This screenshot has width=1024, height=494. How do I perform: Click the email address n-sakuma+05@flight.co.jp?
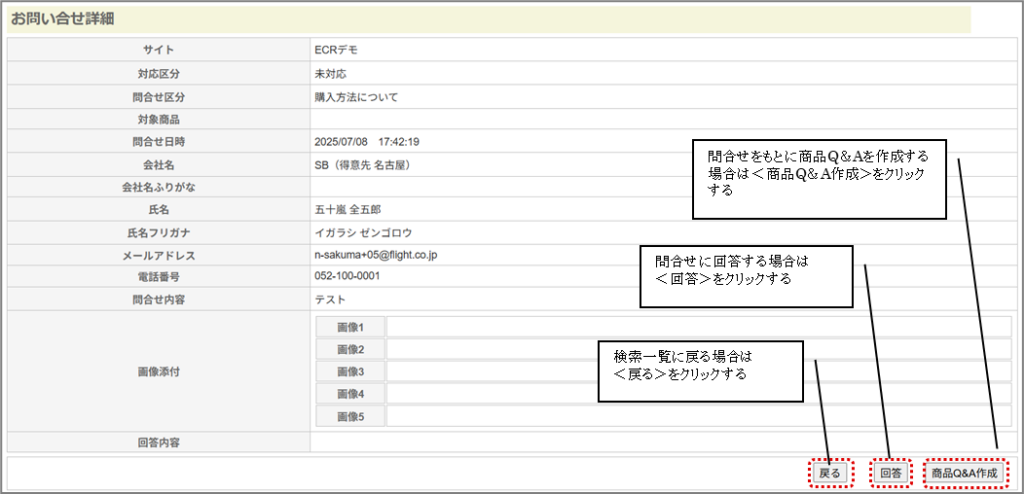point(375,255)
